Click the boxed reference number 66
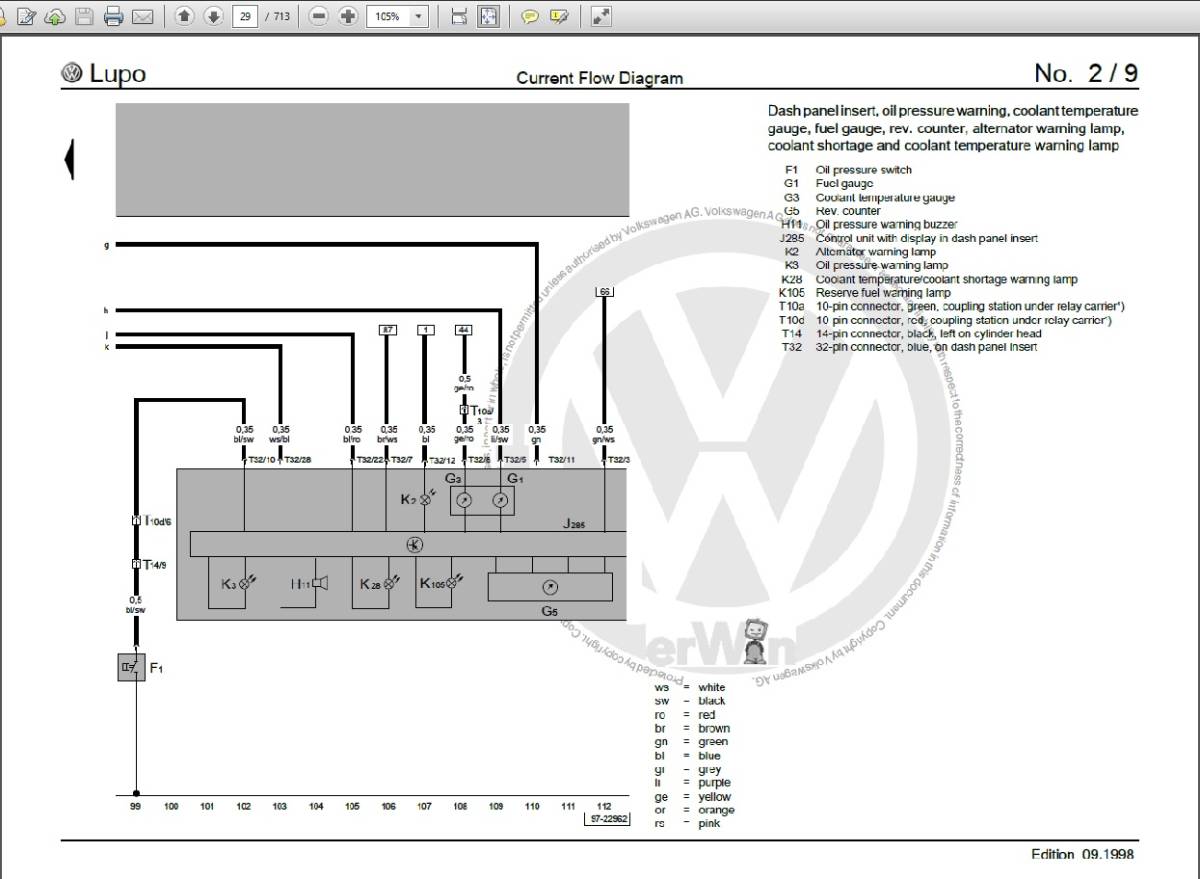The image size is (1200, 879). tap(603, 292)
